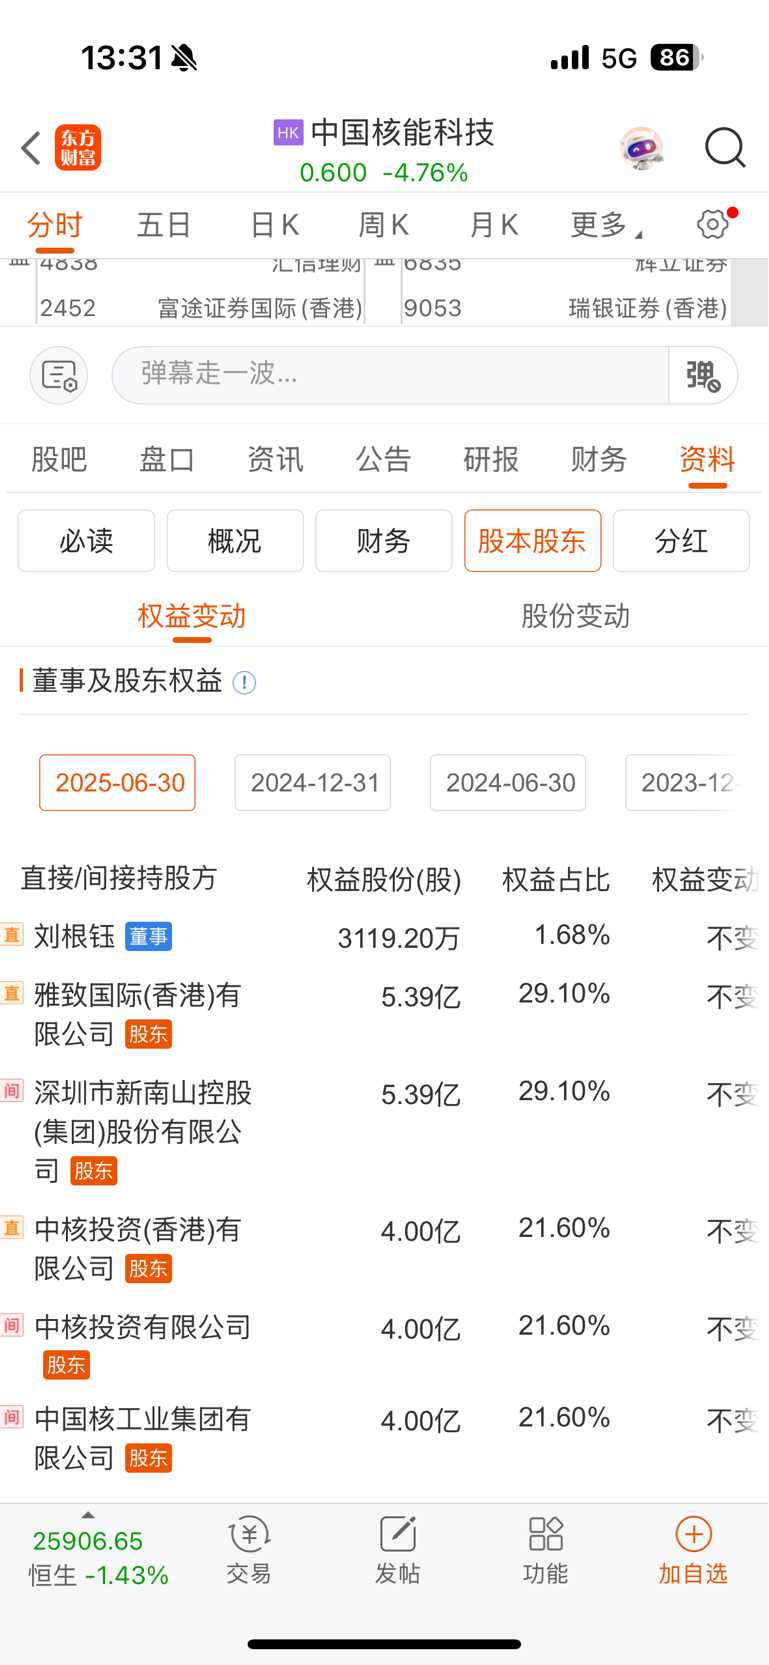Tap shareholder 中核投资有限公司
769x1665 pixels.
tap(142, 1327)
